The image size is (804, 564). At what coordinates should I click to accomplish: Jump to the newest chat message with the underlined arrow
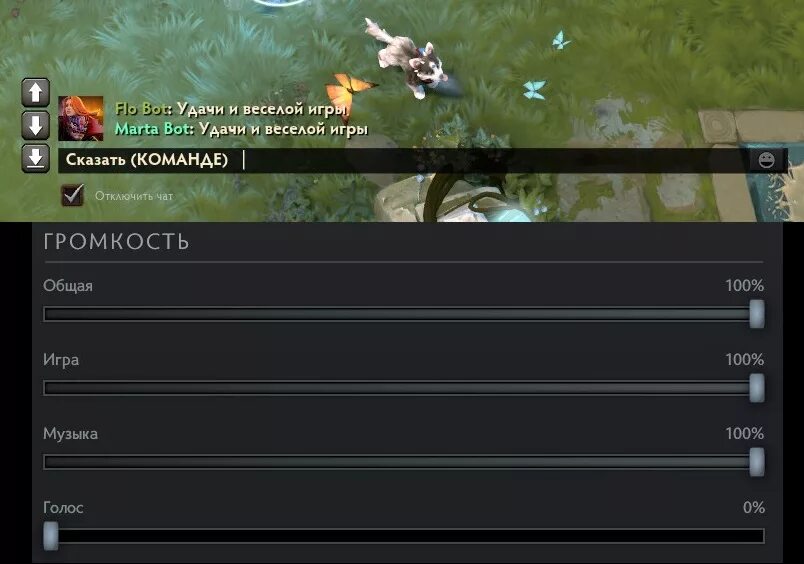pos(35,158)
